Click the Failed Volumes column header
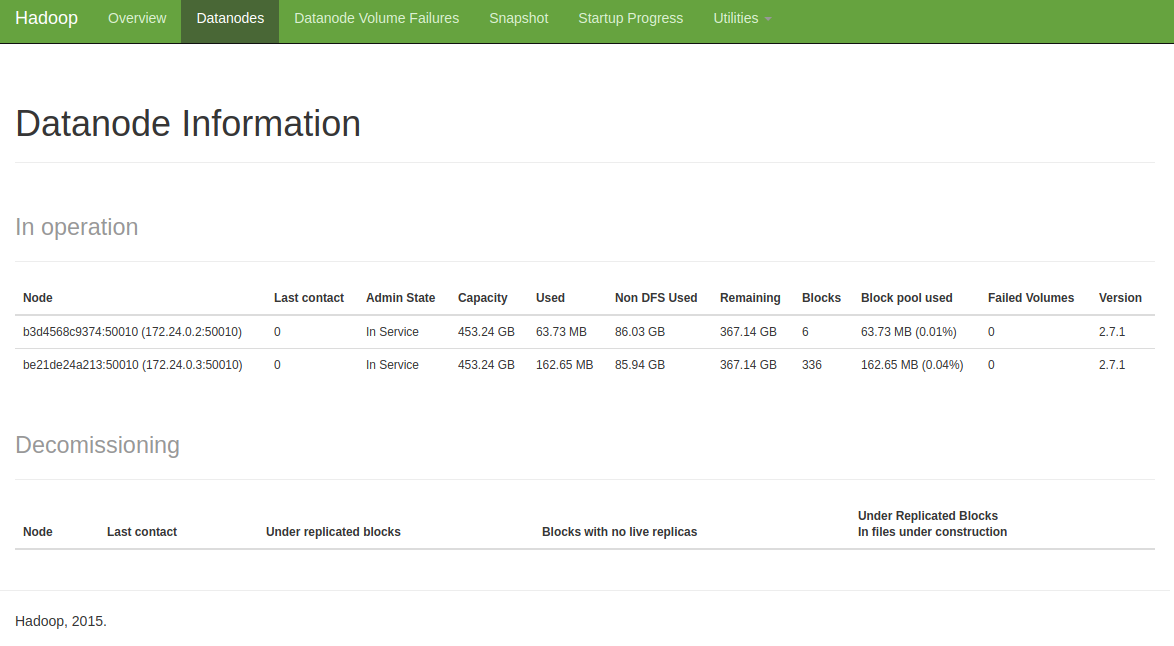1174x646 pixels. tap(1031, 298)
